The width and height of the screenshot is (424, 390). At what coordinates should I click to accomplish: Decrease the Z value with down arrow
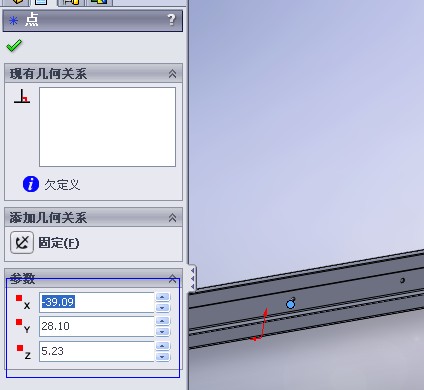coord(163,357)
